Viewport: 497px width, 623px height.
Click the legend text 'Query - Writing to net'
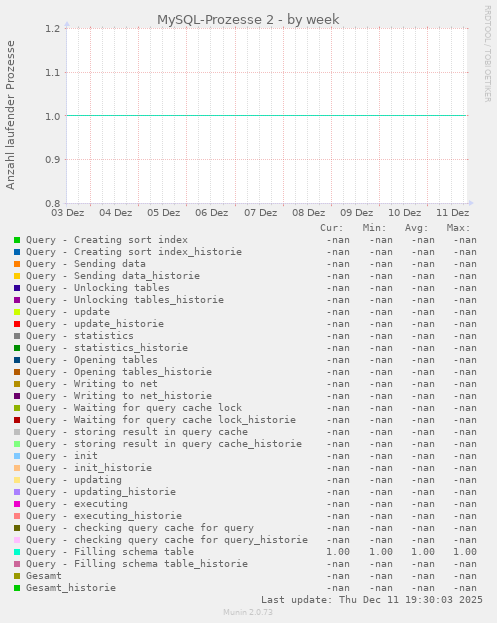pyautogui.click(x=92, y=384)
